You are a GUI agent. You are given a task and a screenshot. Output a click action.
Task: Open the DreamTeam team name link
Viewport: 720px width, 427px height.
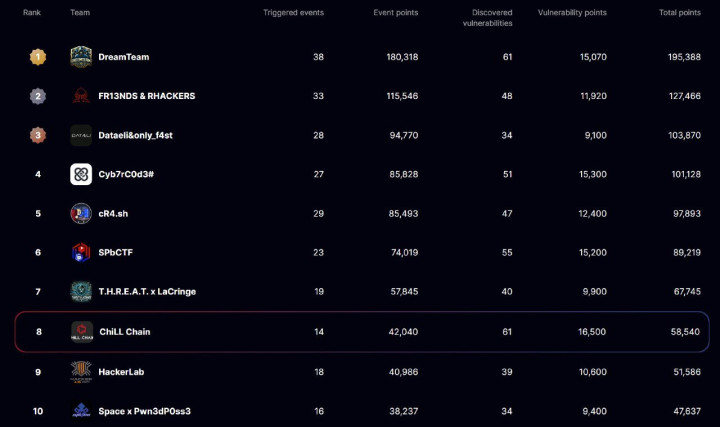coord(124,57)
